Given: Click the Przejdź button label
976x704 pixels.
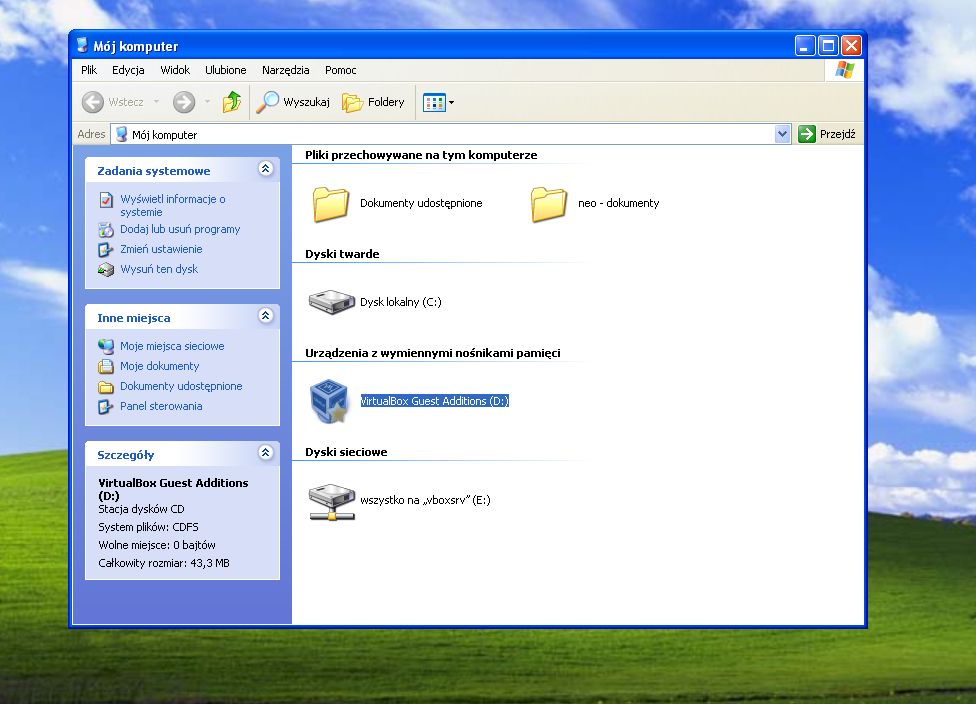Looking at the screenshot, I should coord(838,134).
